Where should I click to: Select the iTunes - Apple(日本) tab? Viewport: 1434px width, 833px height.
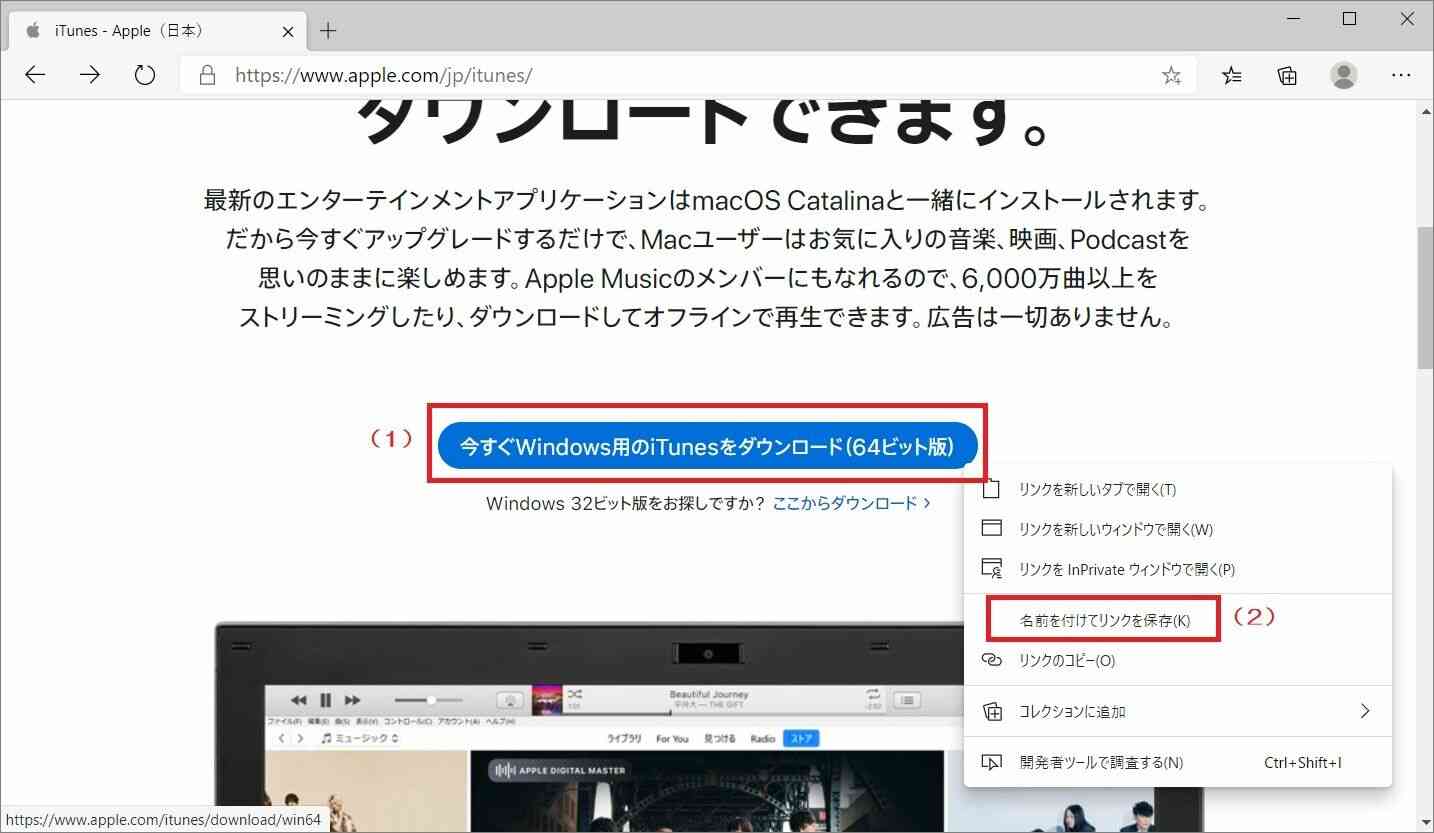point(157,31)
